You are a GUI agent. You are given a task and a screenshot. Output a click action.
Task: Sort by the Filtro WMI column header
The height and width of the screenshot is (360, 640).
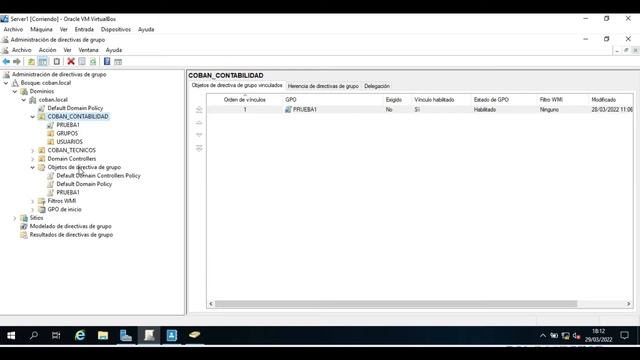562,100
